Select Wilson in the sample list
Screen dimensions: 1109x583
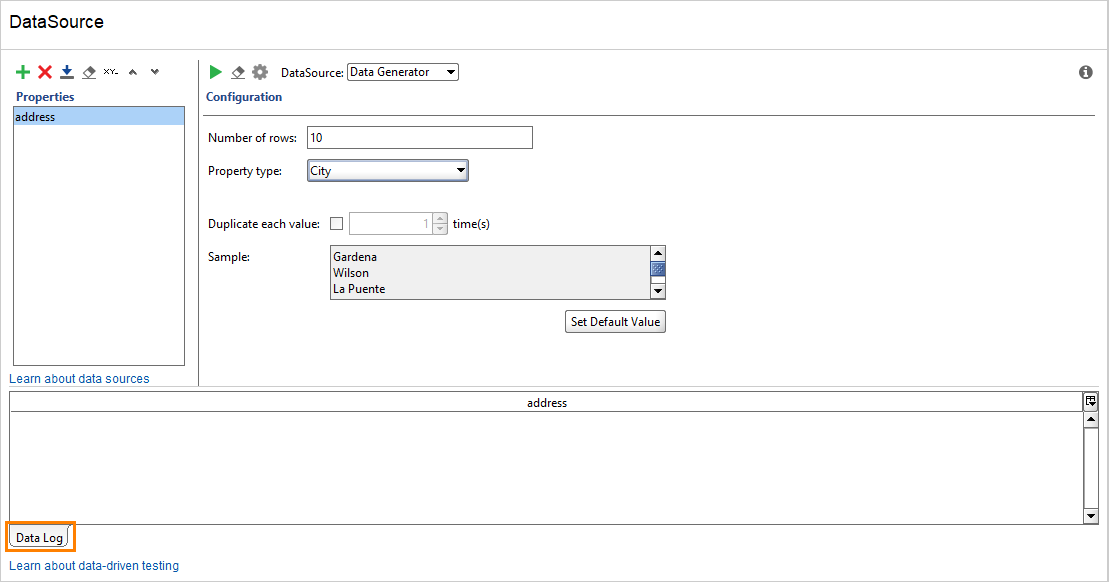coord(351,272)
